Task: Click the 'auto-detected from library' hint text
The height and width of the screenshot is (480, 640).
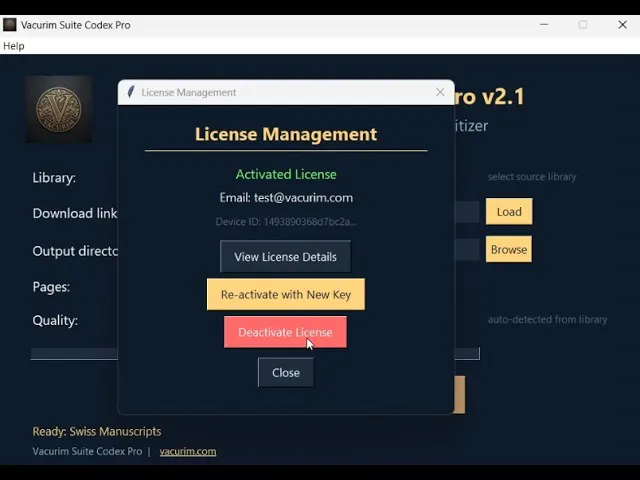Action: [x=547, y=320]
